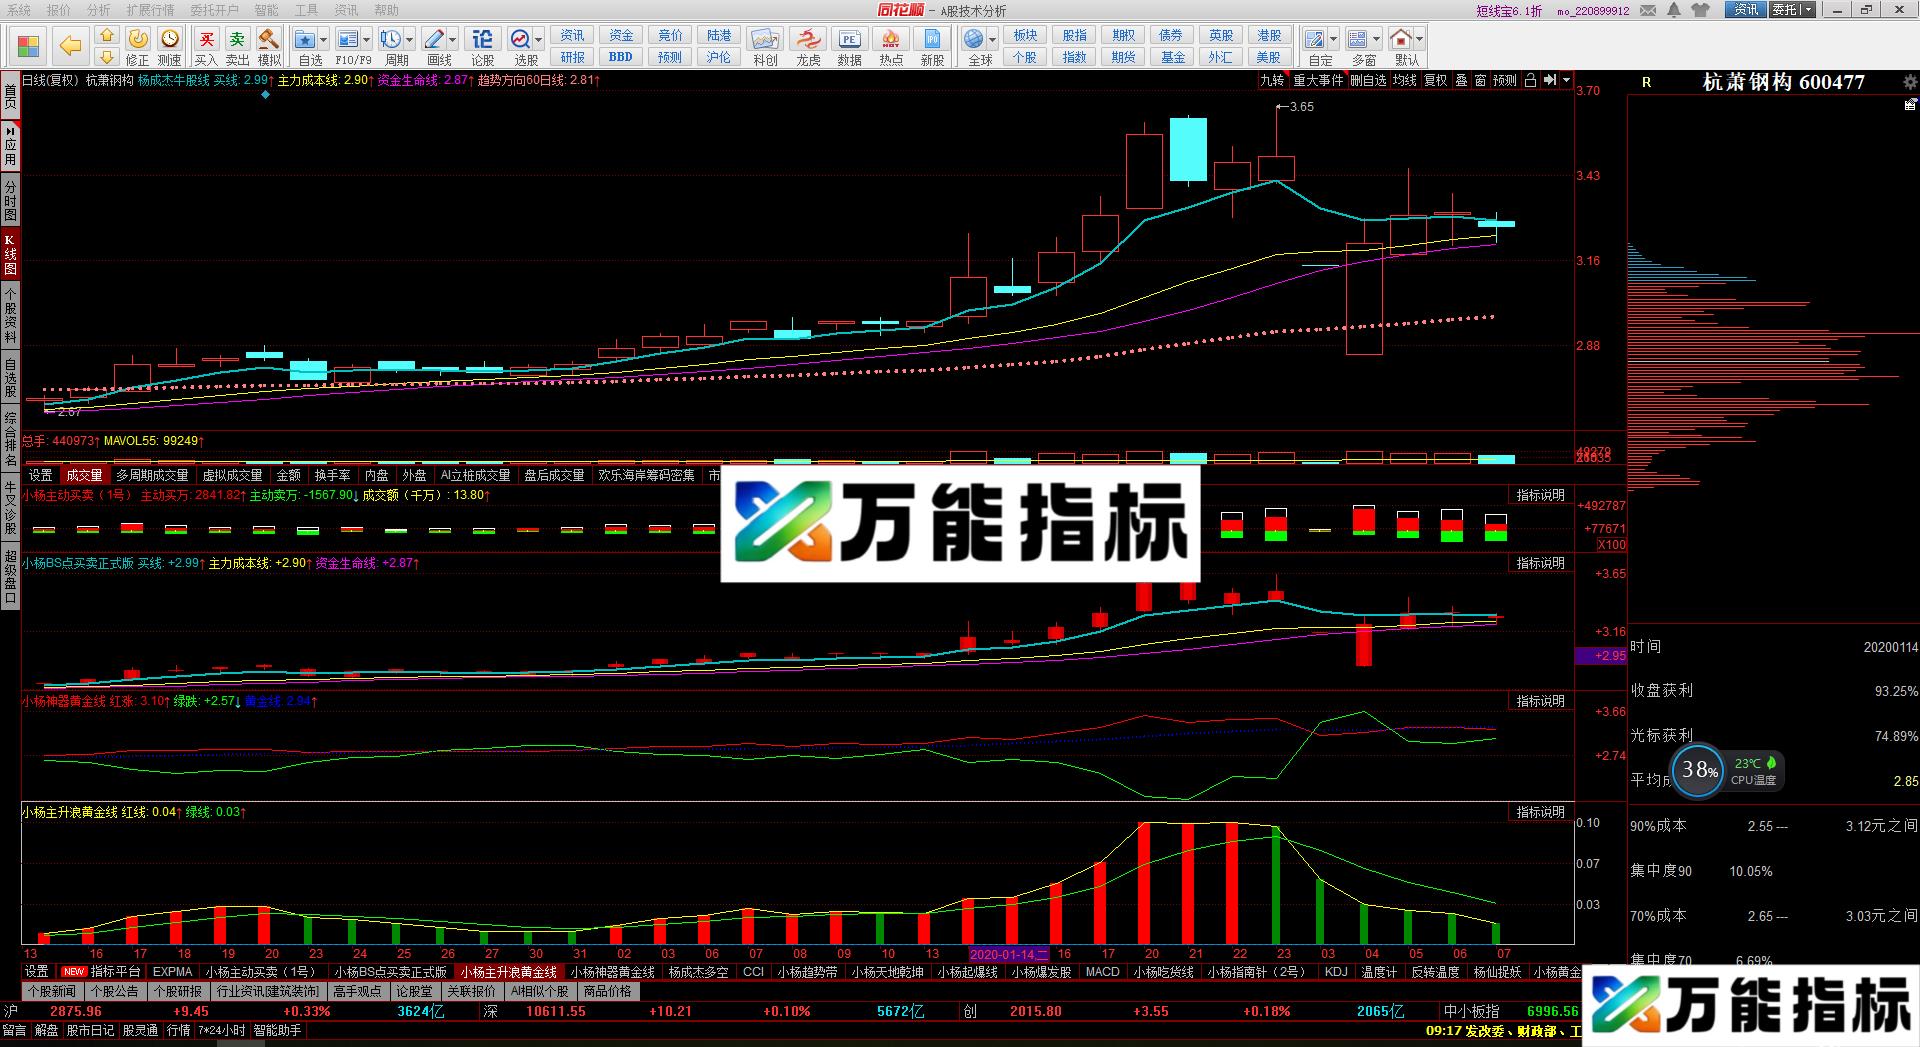Open the 工具 menu
This screenshot has height=1047, width=1920.
tap(306, 10)
